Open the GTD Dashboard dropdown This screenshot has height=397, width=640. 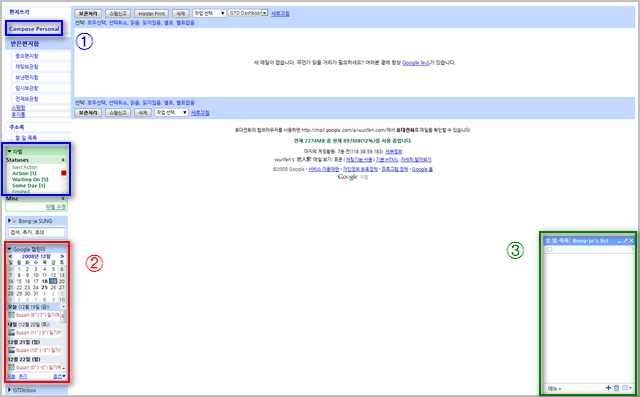(248, 13)
